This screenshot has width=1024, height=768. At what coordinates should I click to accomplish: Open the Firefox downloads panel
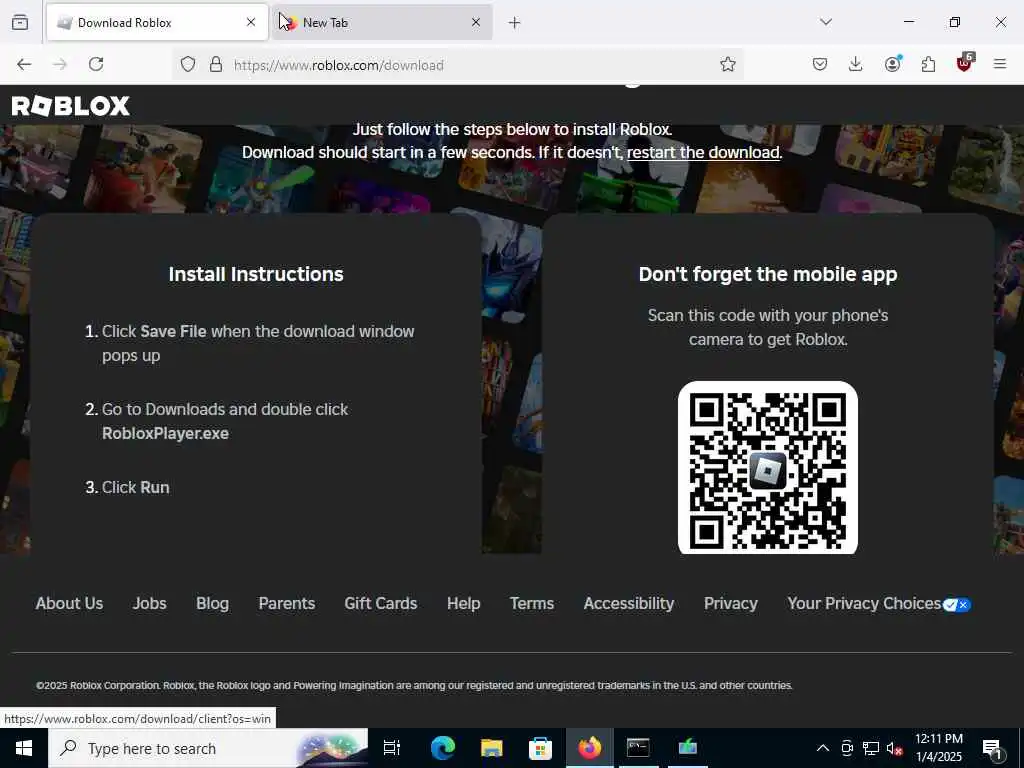point(856,64)
